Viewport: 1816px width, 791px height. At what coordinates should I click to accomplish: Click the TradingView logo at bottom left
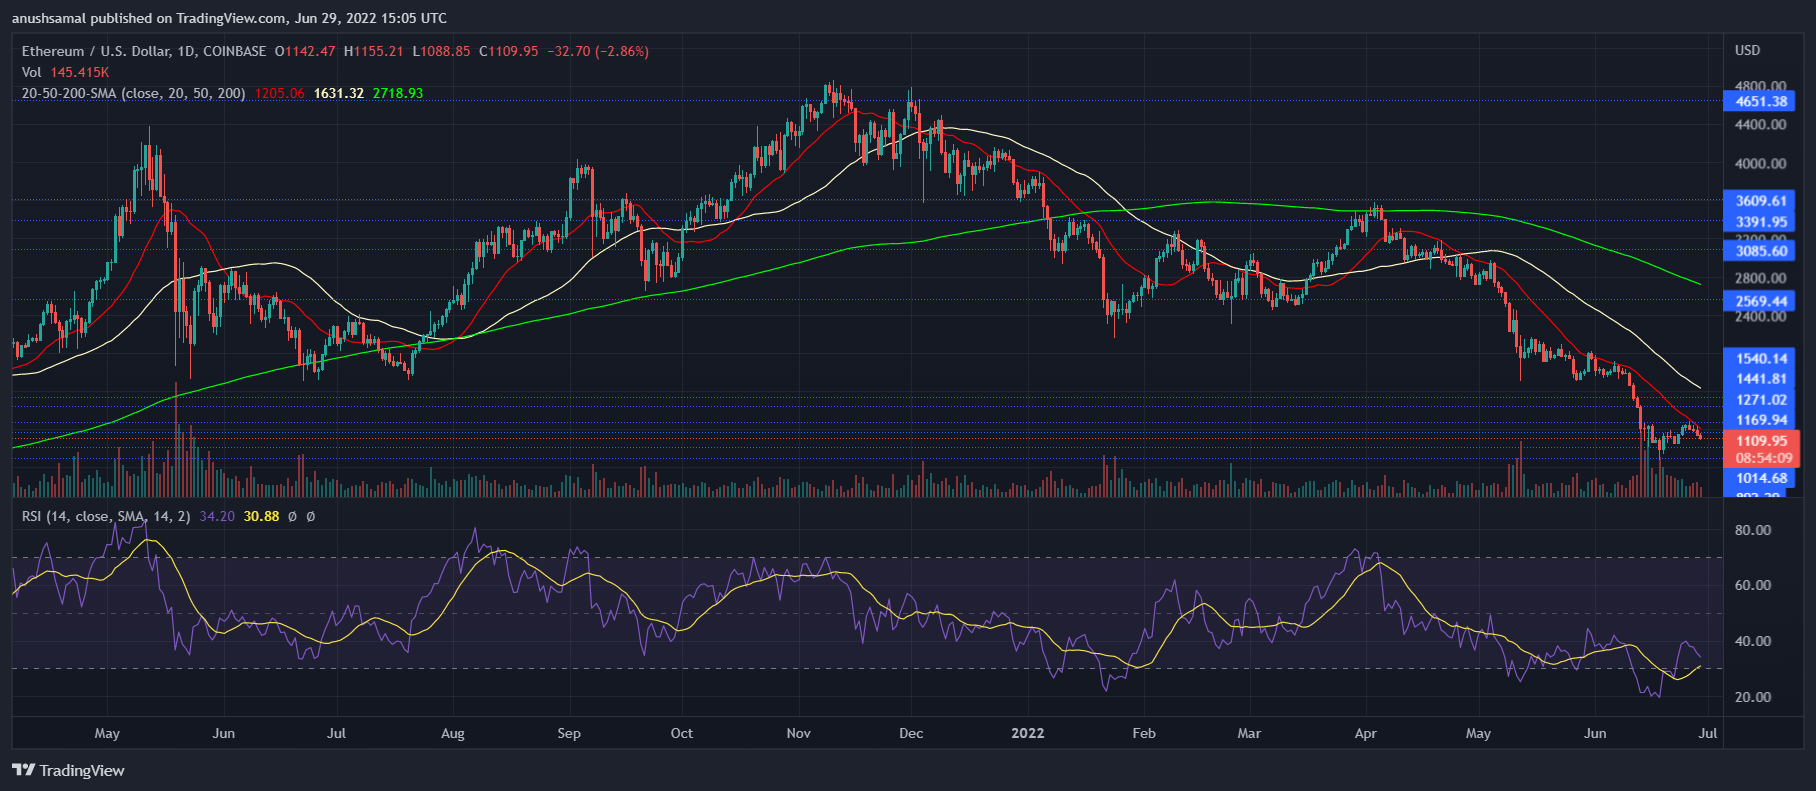pos(68,770)
